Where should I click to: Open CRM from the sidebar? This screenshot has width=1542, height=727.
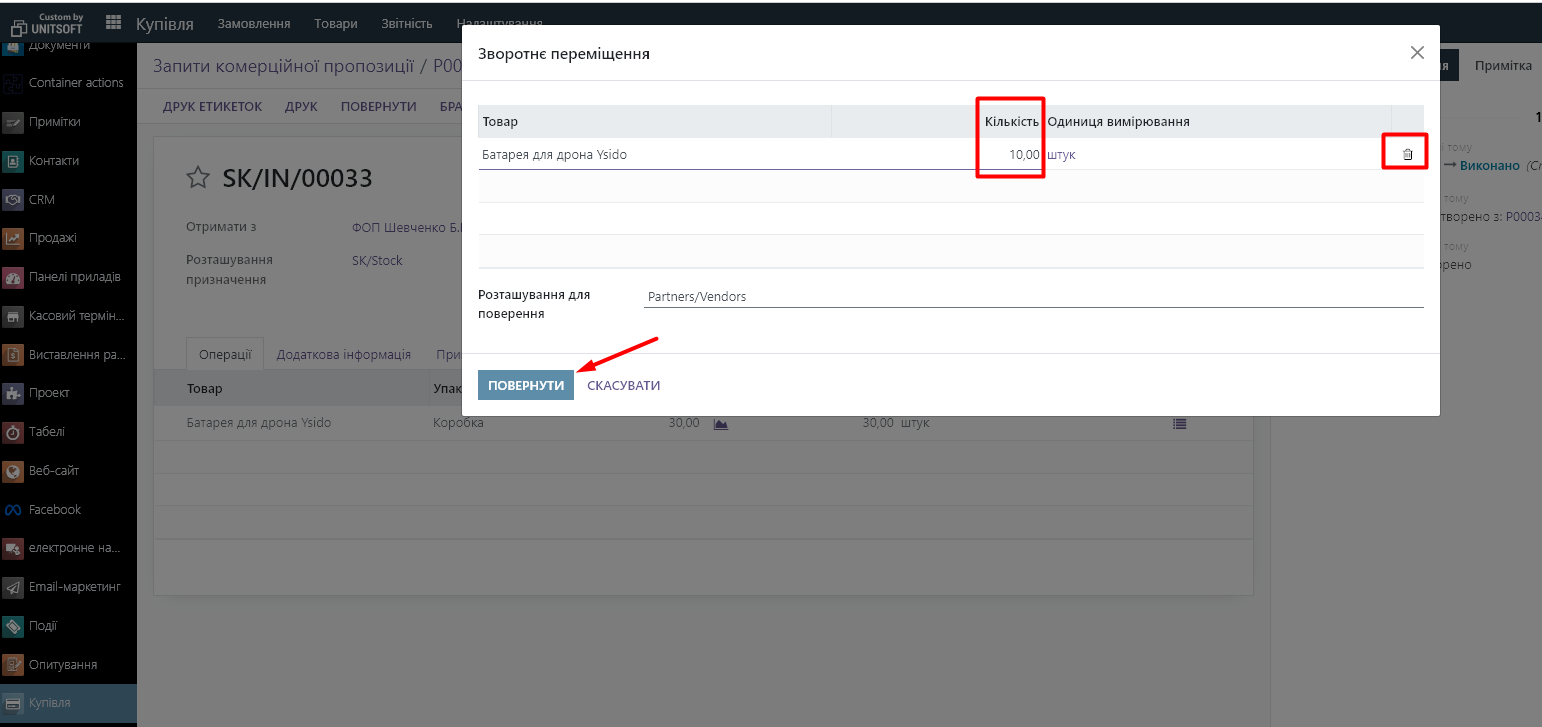42,199
